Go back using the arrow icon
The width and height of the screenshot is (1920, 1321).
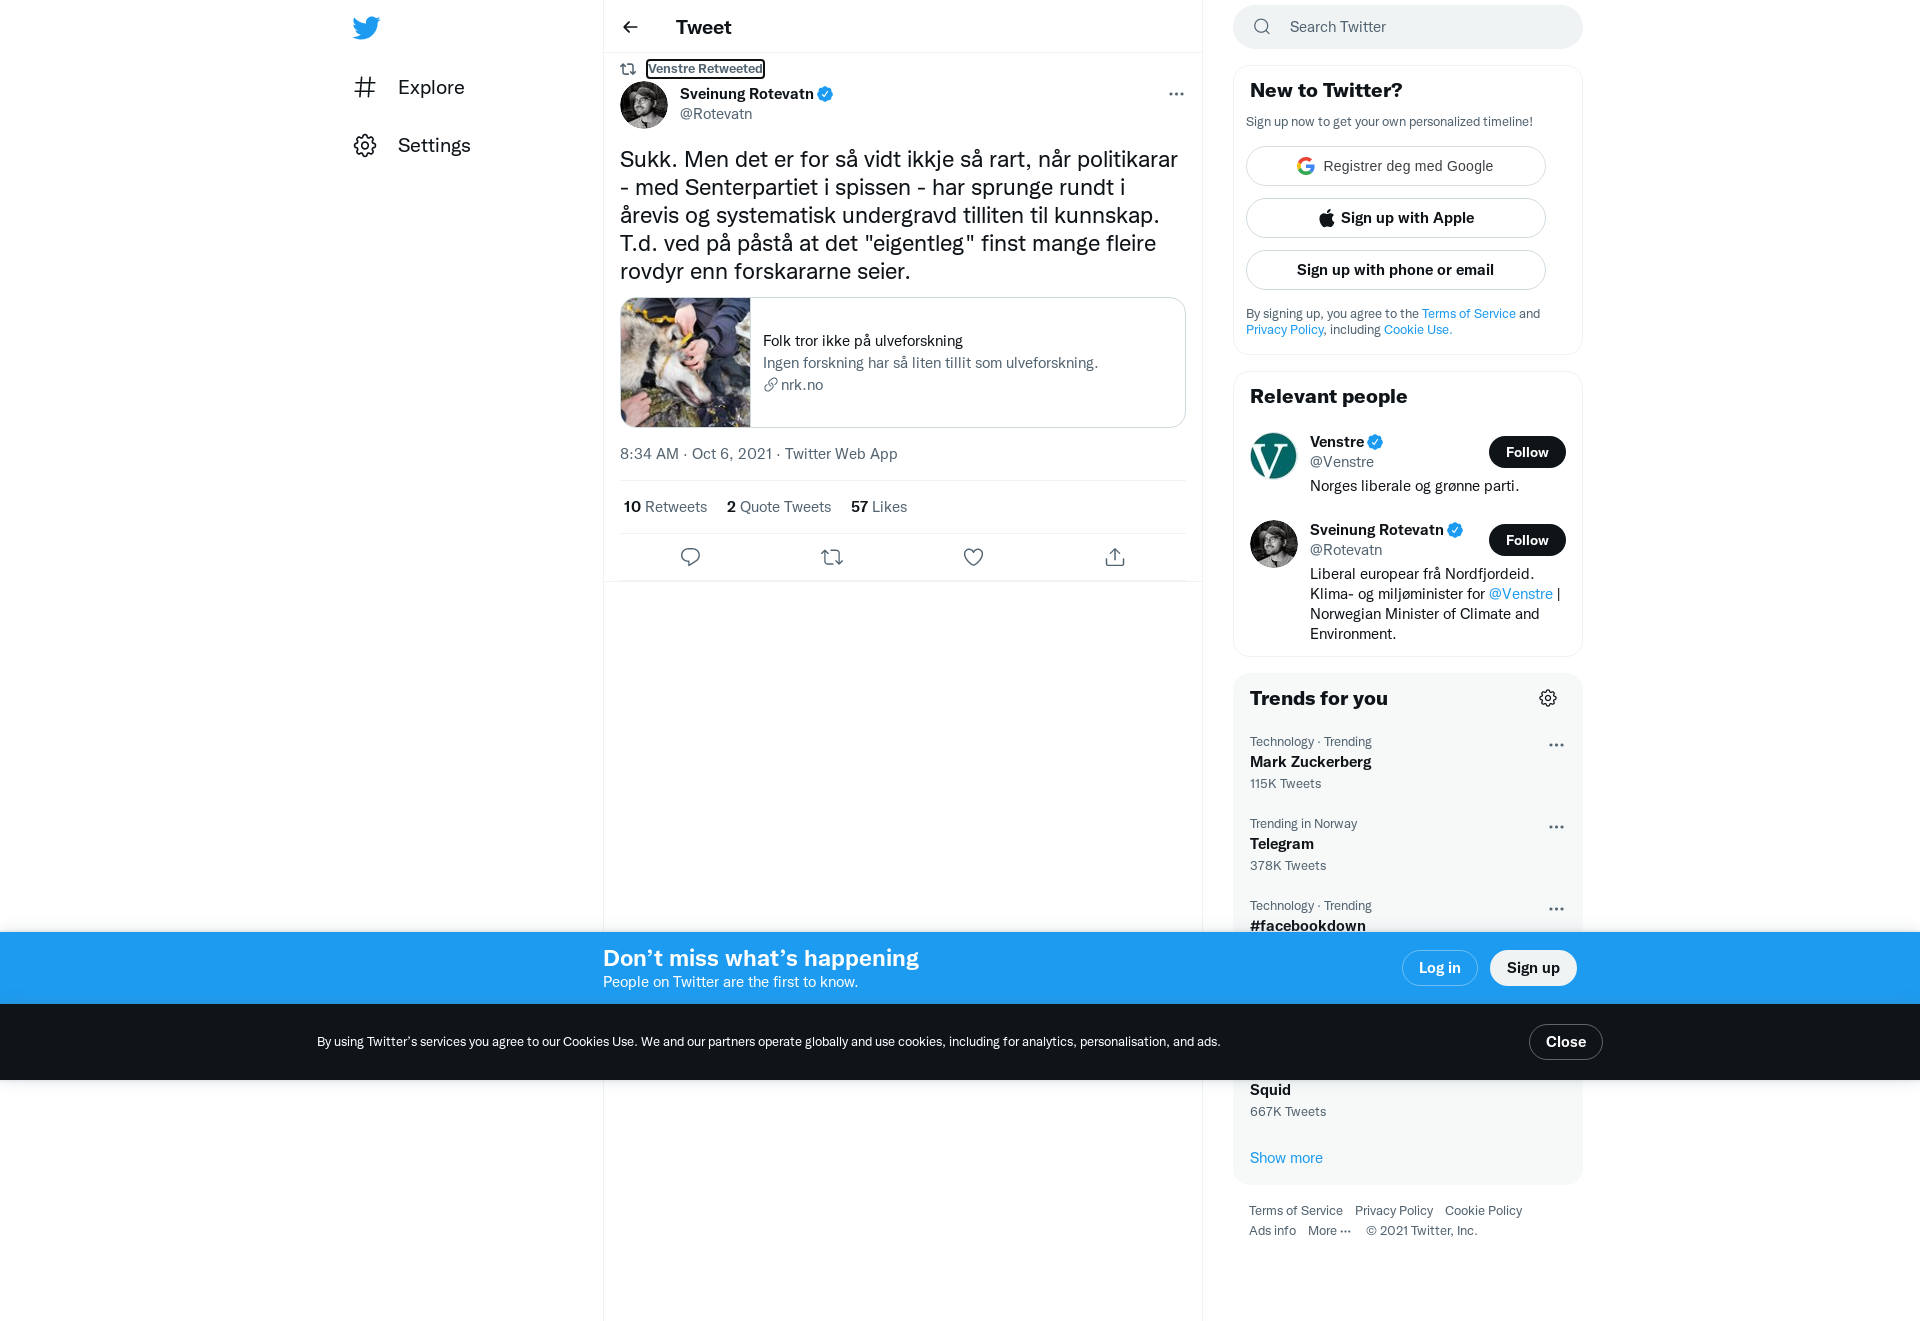[x=630, y=27]
